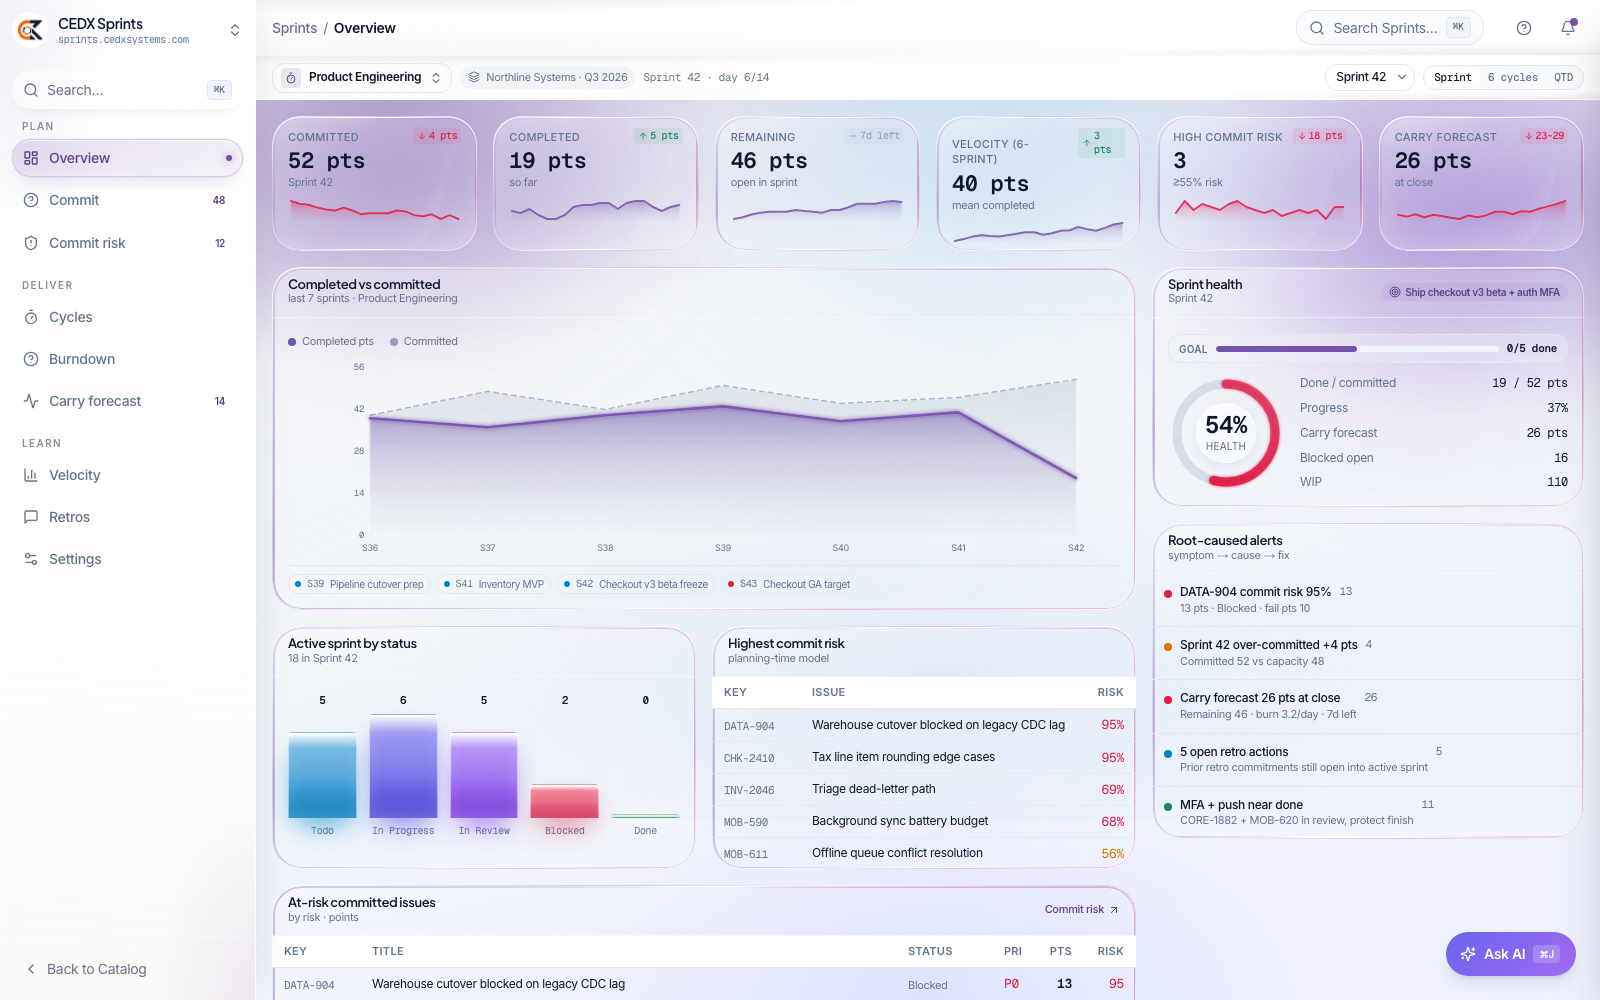This screenshot has width=1600, height=1000.
Task: Go to Commit risk page
Action: (x=127, y=243)
